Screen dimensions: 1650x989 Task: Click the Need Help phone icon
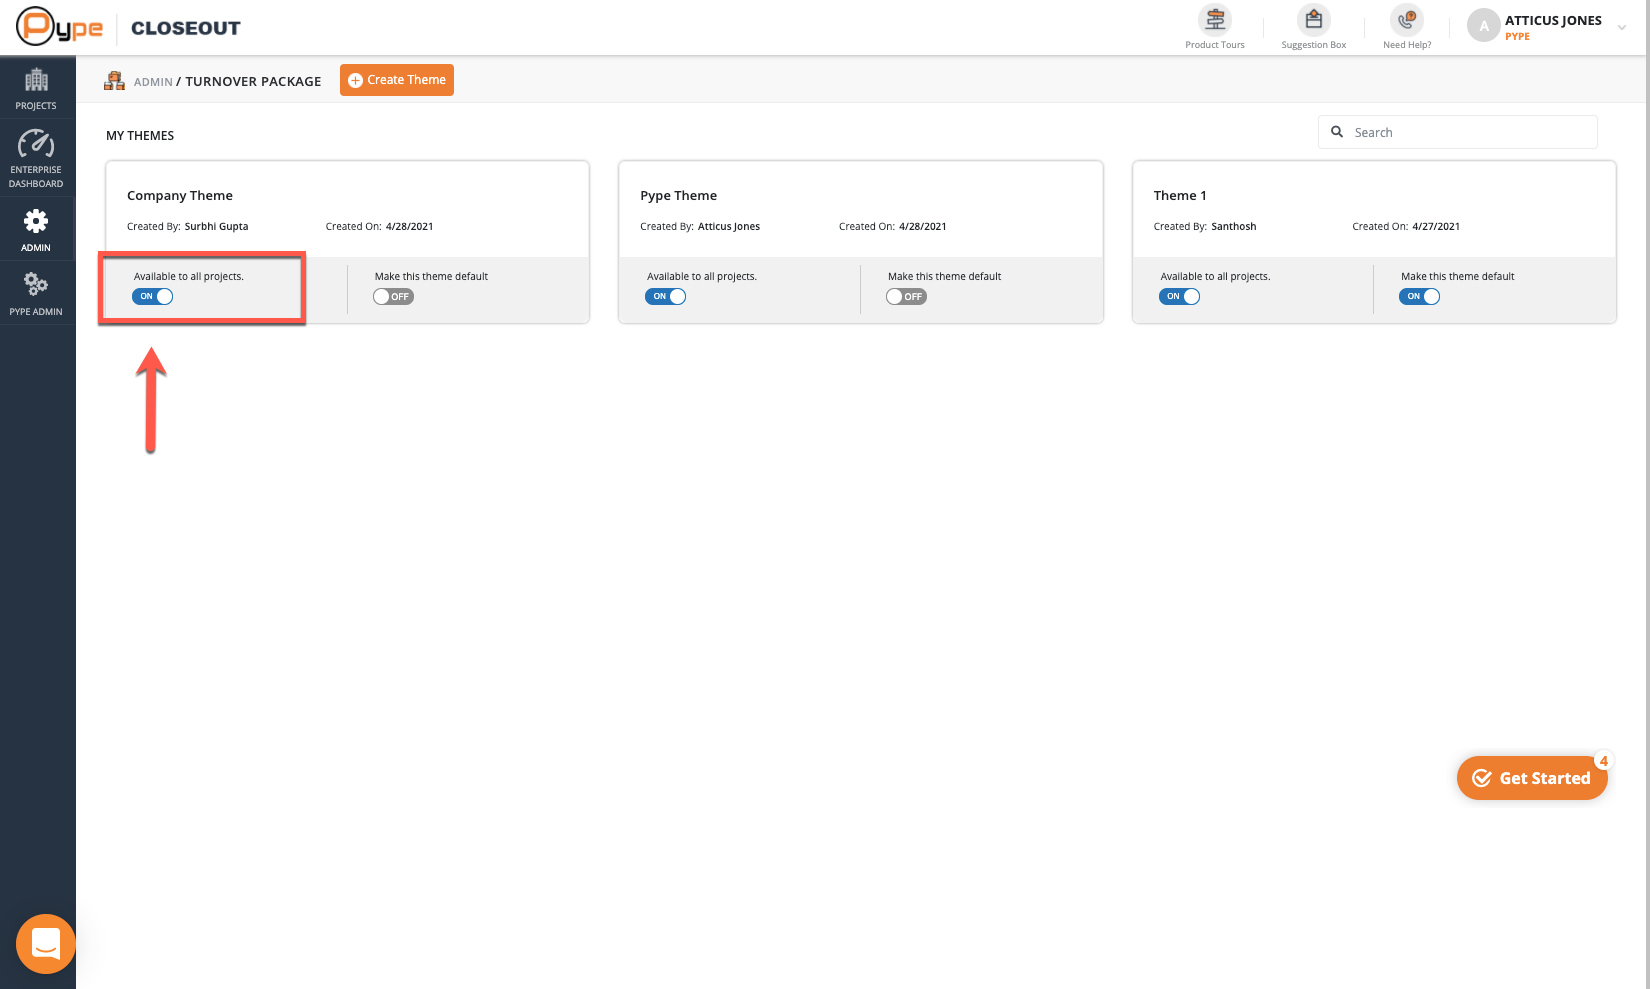coord(1407,20)
